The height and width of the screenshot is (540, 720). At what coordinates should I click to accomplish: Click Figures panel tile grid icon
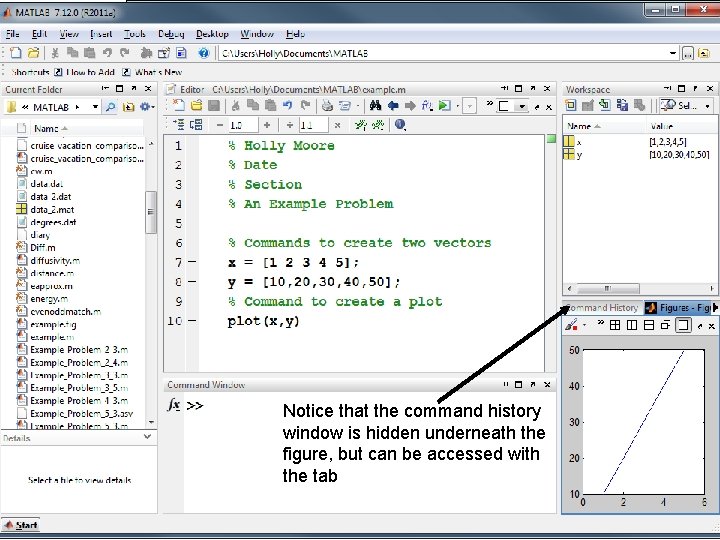[614, 326]
